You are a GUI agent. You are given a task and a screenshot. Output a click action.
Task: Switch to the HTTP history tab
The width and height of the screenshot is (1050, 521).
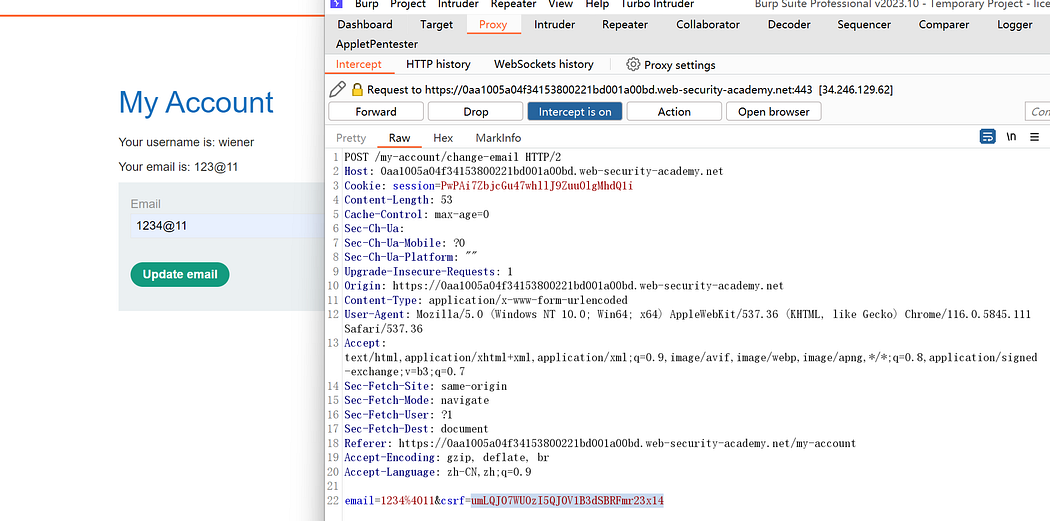point(438,64)
